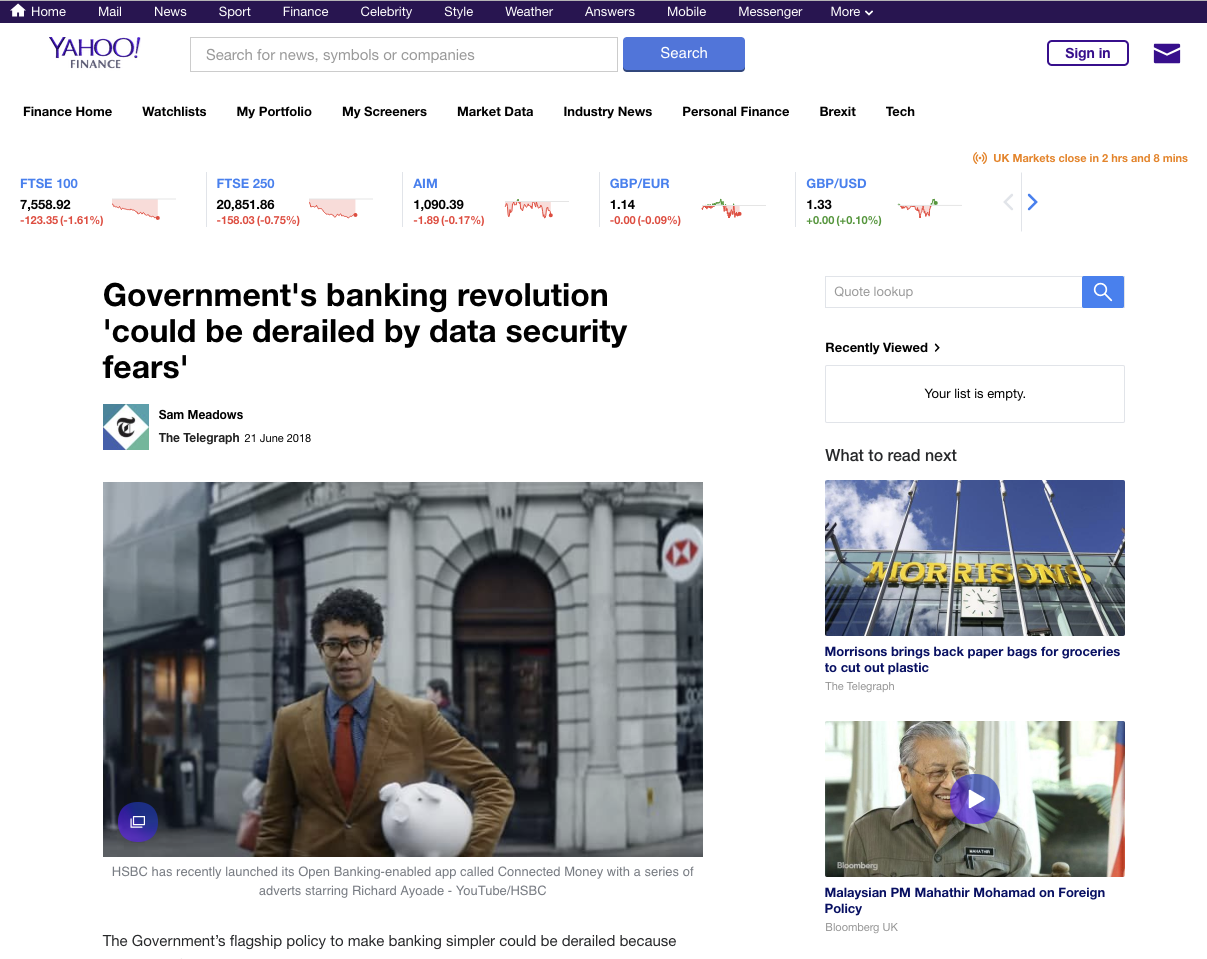The height and width of the screenshot is (959, 1207).
Task: Open Mail in top bar
Action: click(110, 12)
